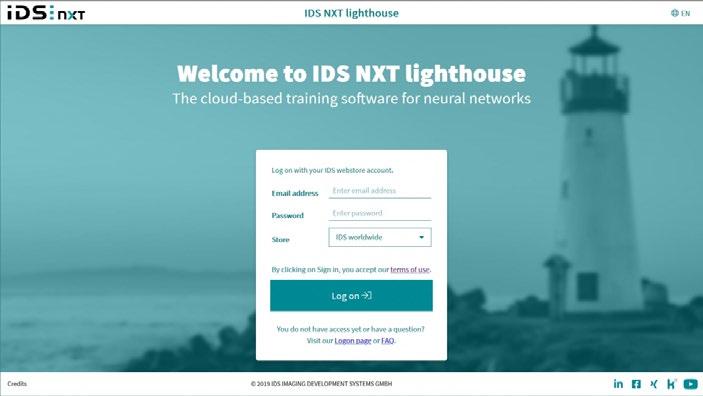The height and width of the screenshot is (396, 703).
Task: Click the IDS NXT logo
Action: (x=46, y=13)
